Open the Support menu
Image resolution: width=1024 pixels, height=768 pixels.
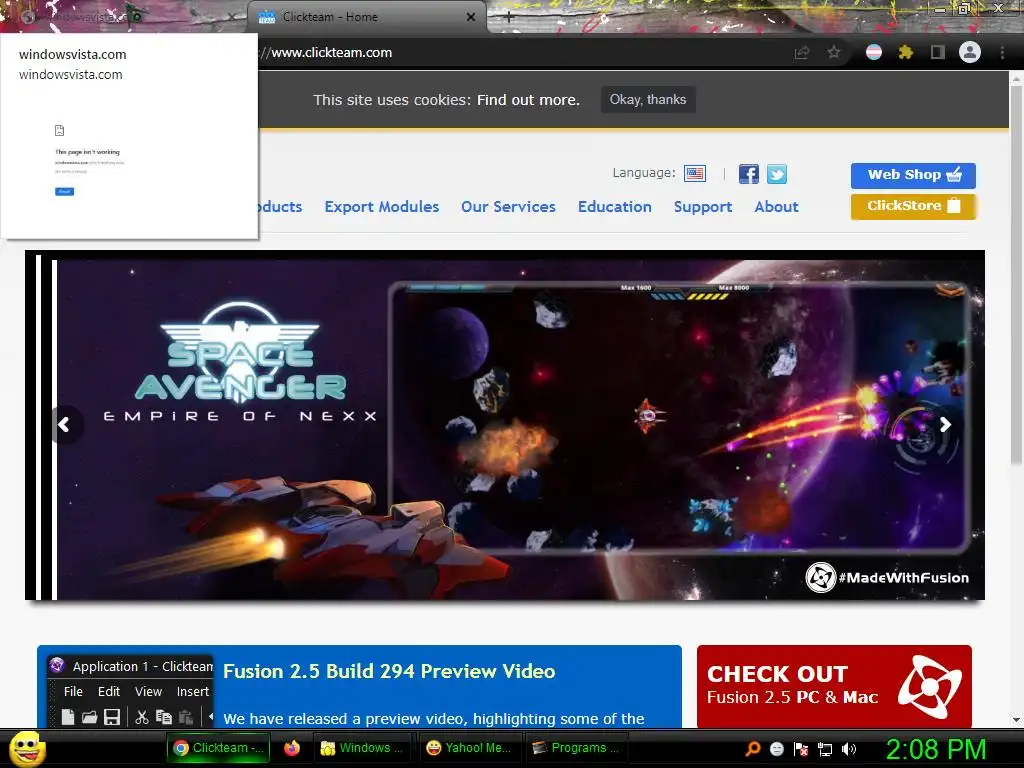(703, 206)
